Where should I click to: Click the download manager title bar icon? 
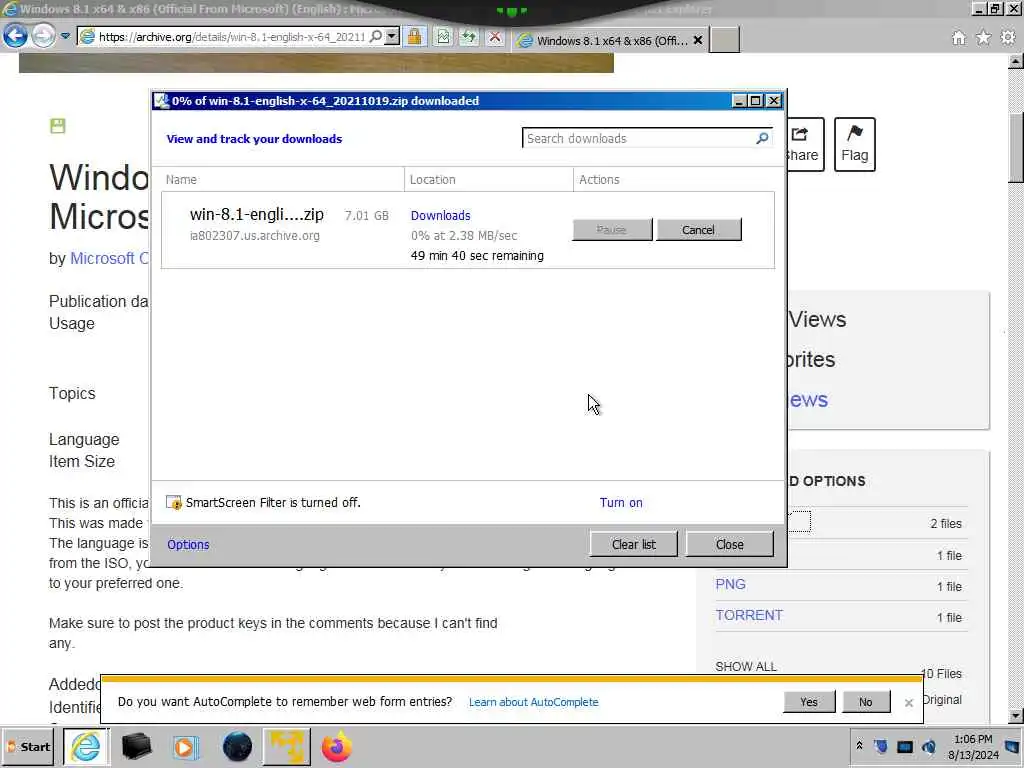[161, 101]
